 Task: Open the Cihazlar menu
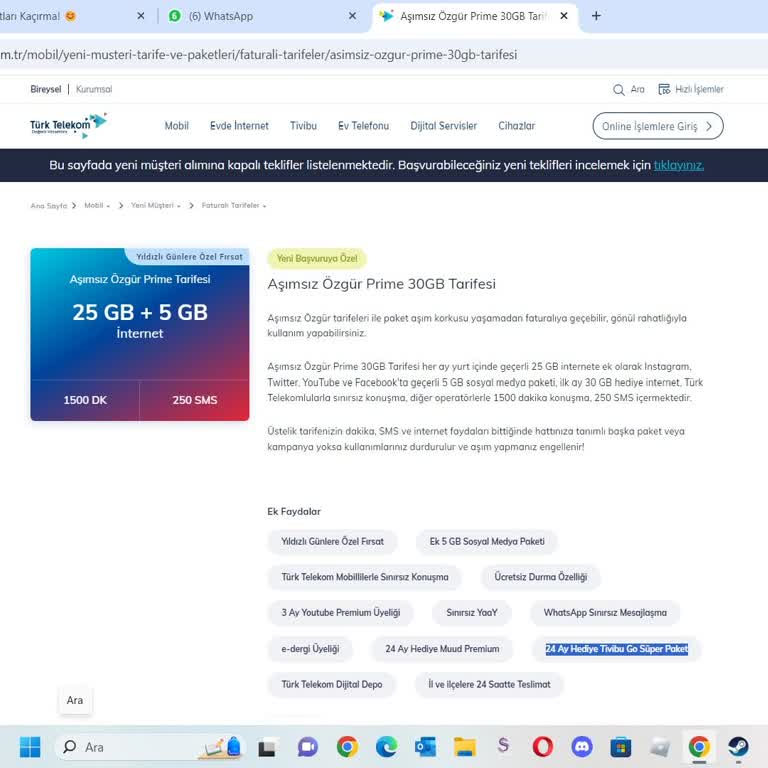pos(517,126)
